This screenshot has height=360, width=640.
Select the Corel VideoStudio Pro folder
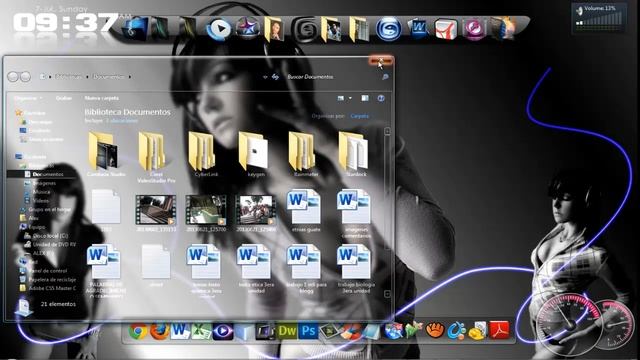[x=156, y=157]
